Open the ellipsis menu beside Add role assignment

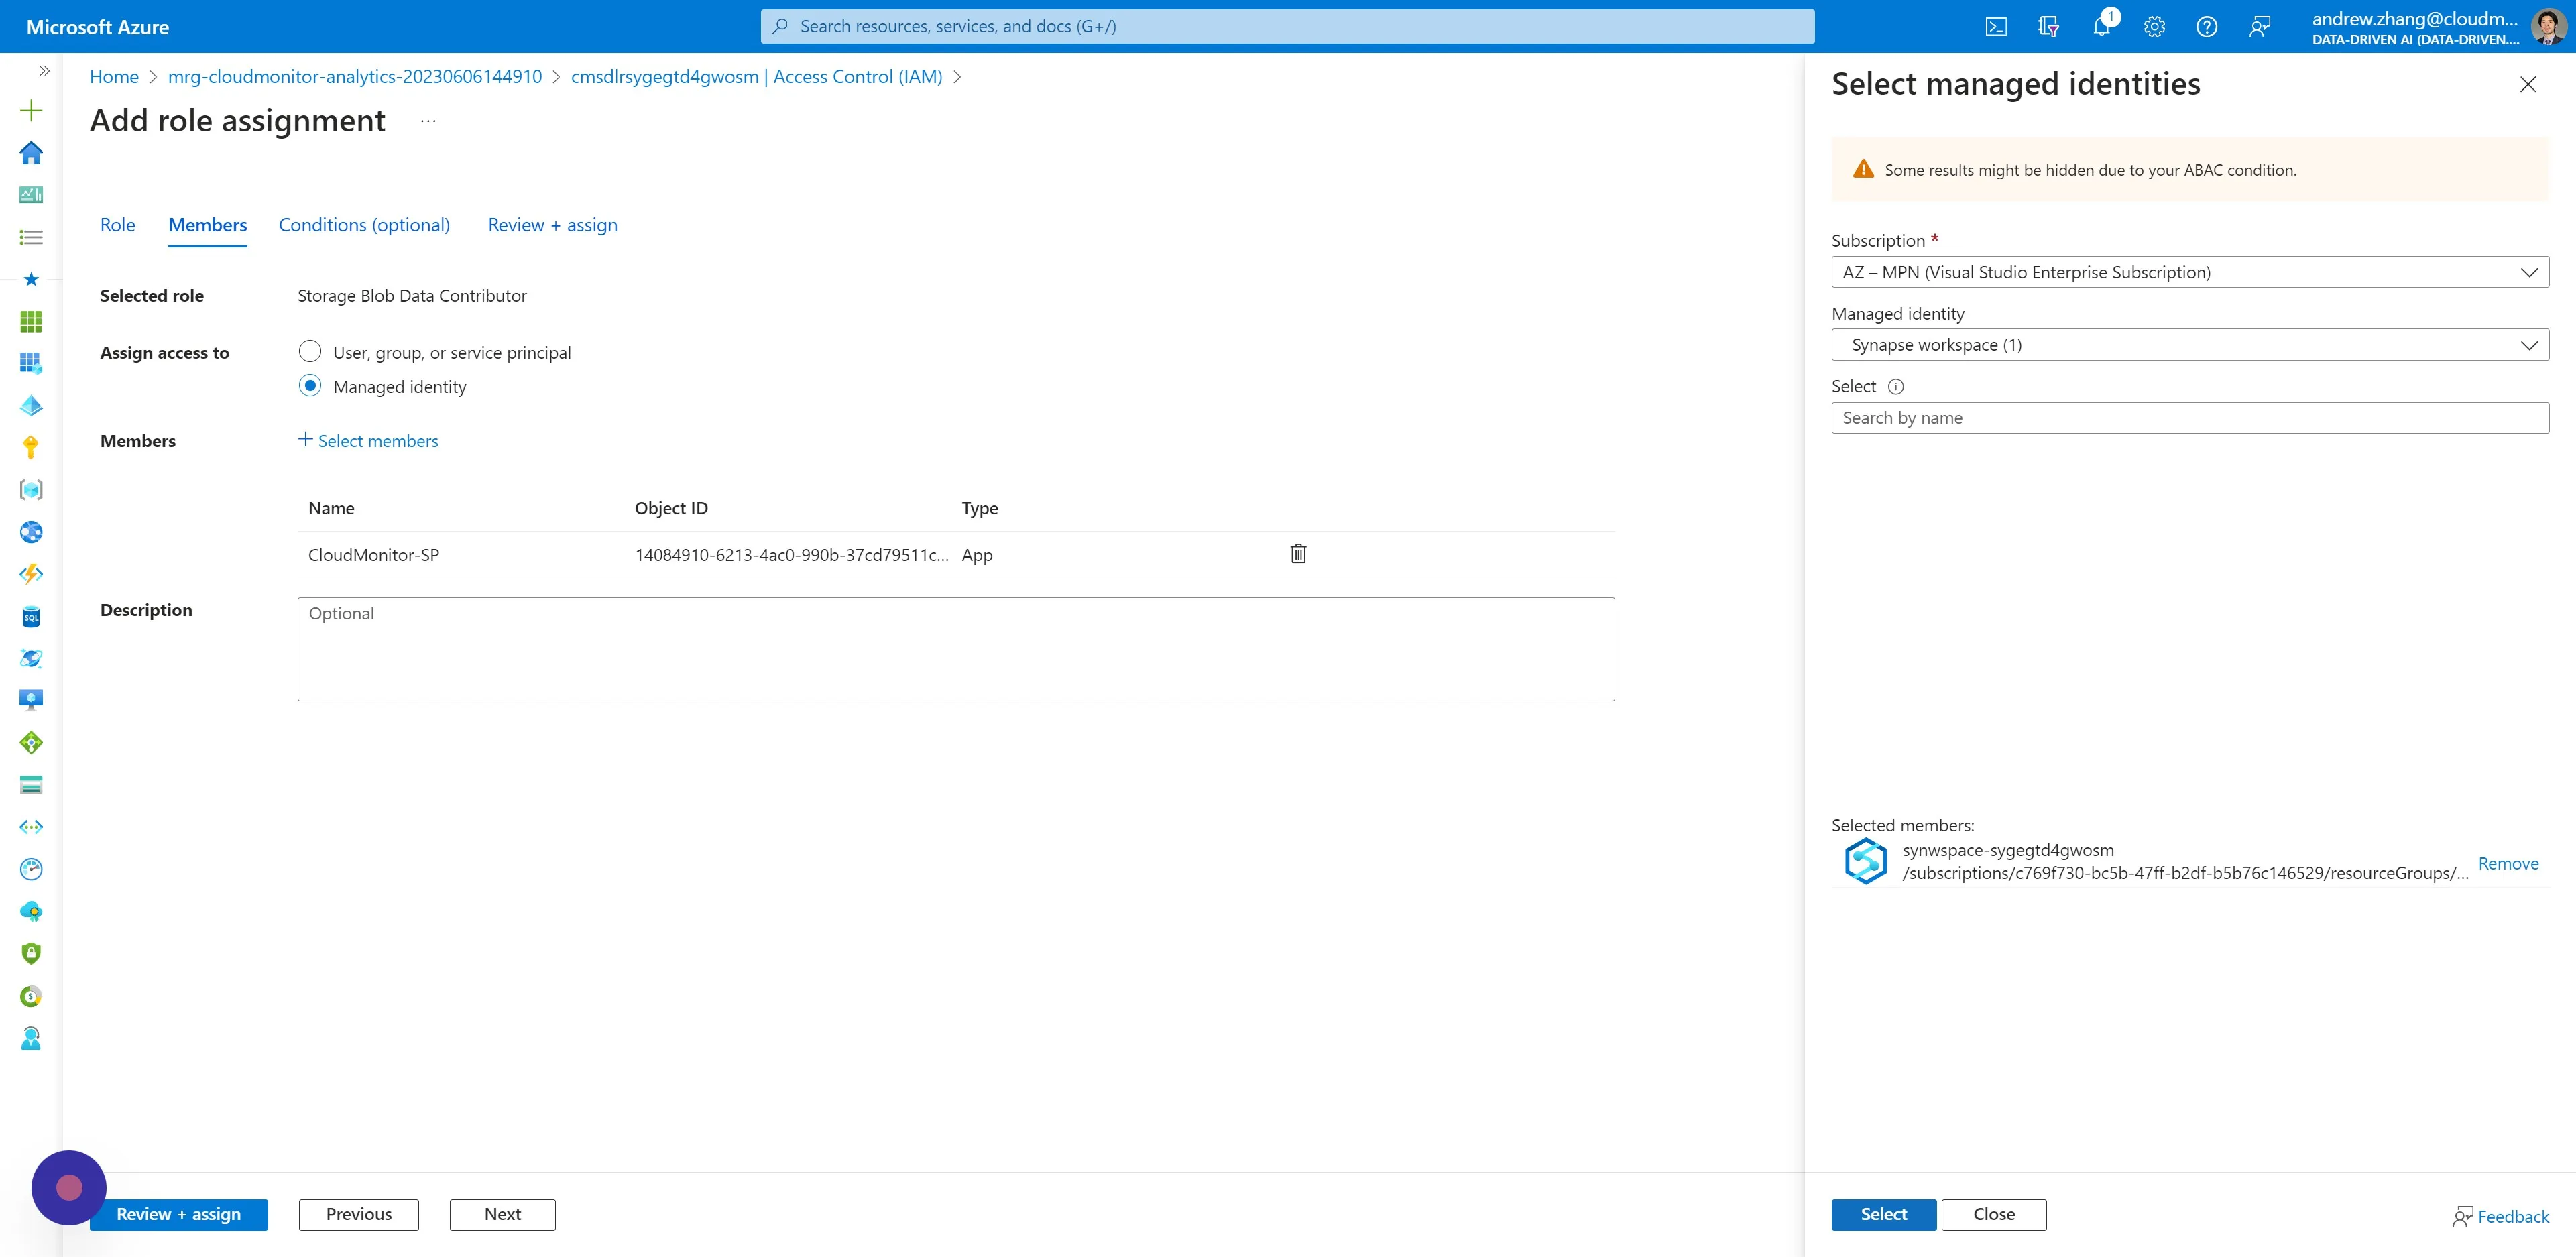pos(428,121)
